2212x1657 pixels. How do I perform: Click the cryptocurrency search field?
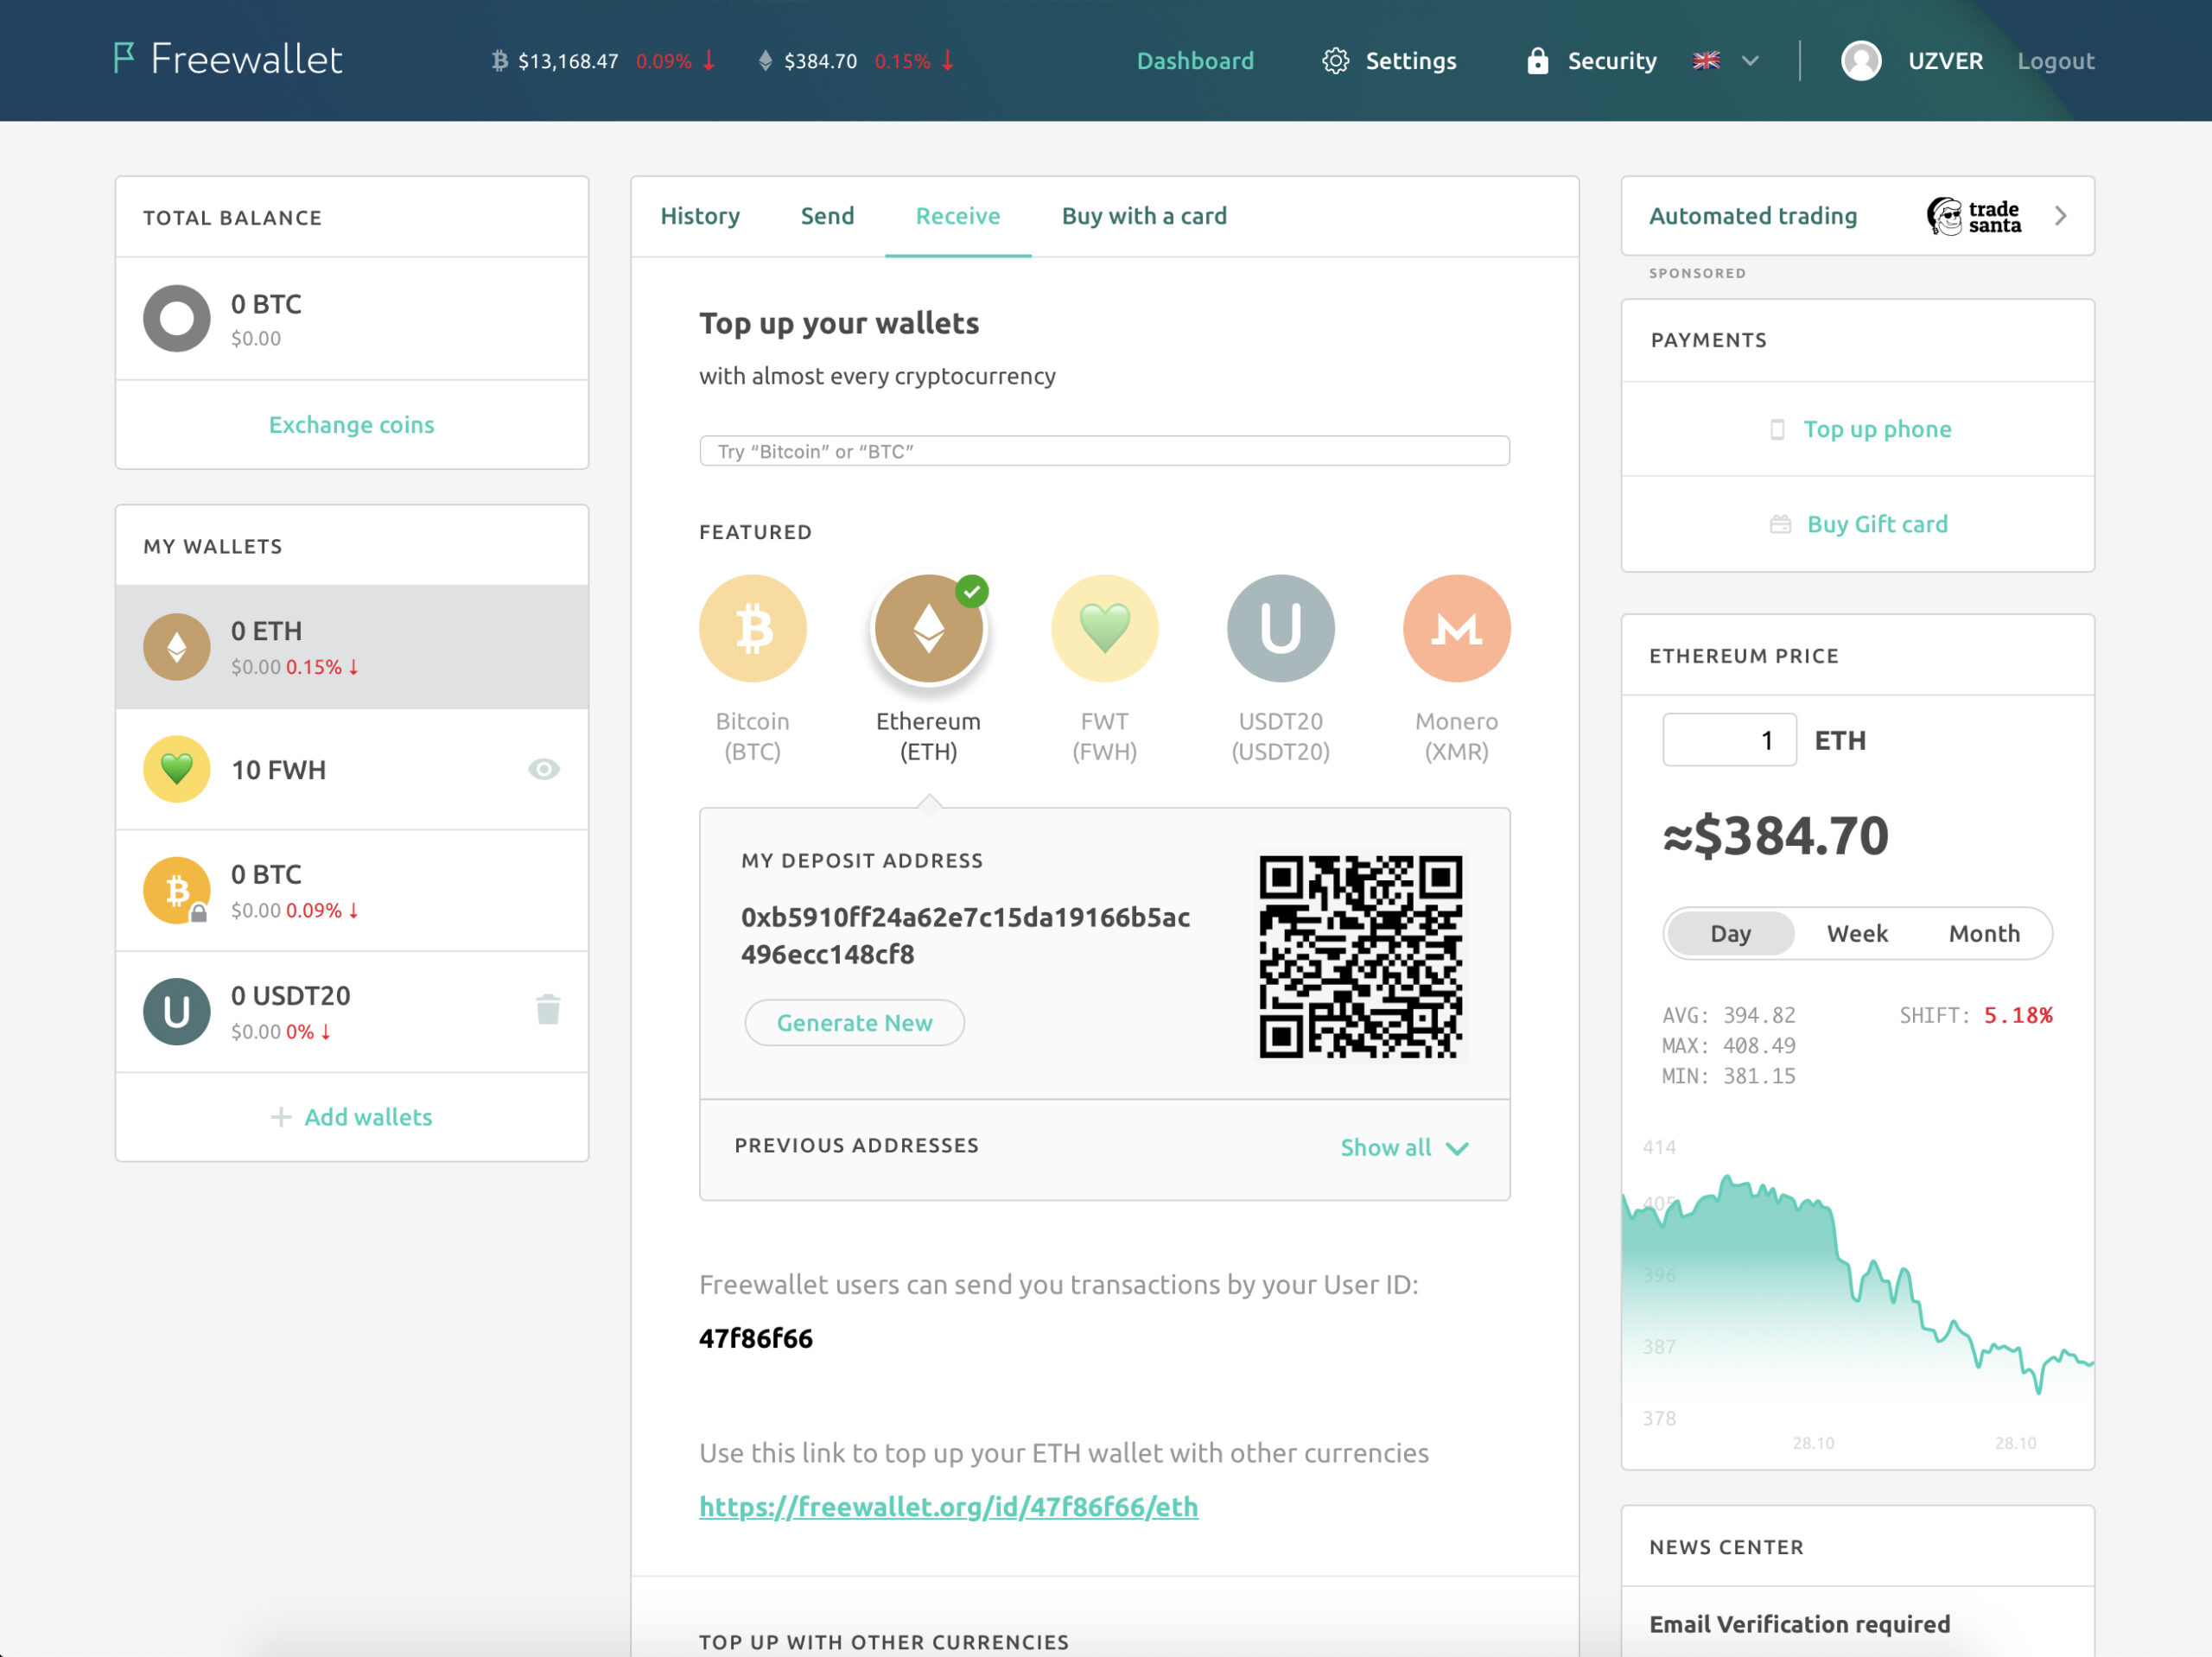point(1104,451)
